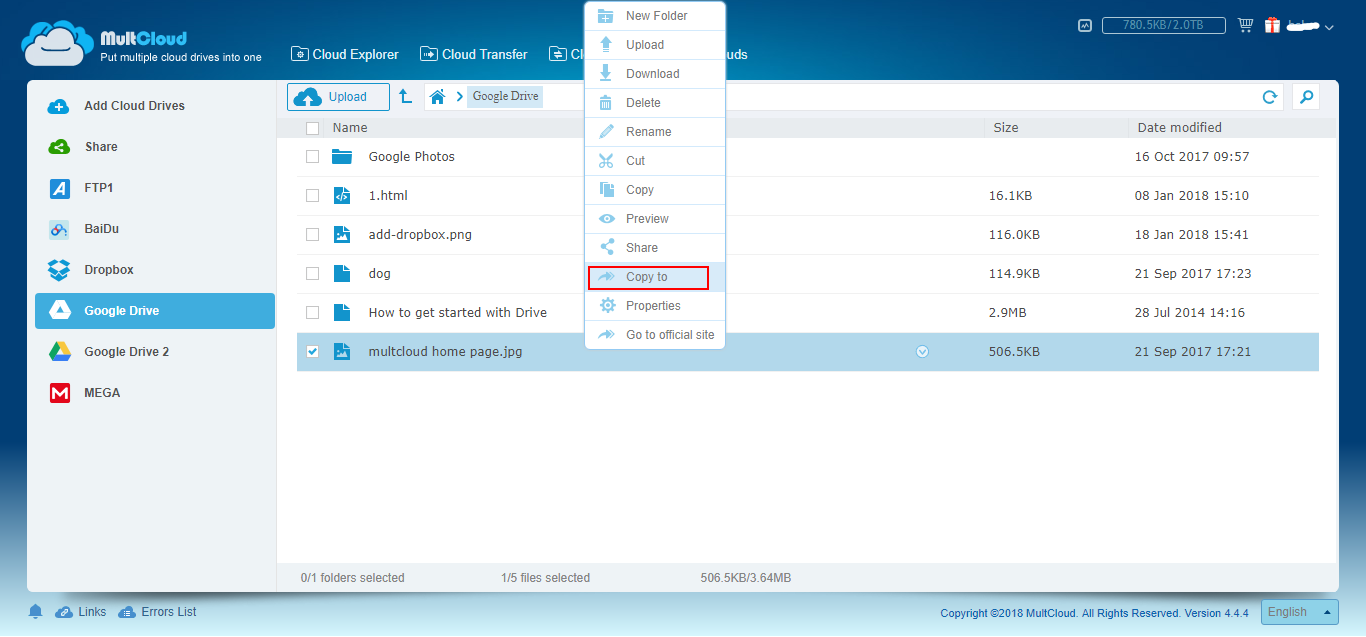This screenshot has height=637, width=1366.
Task: Choose Go to official site entry
Action: click(x=655, y=335)
